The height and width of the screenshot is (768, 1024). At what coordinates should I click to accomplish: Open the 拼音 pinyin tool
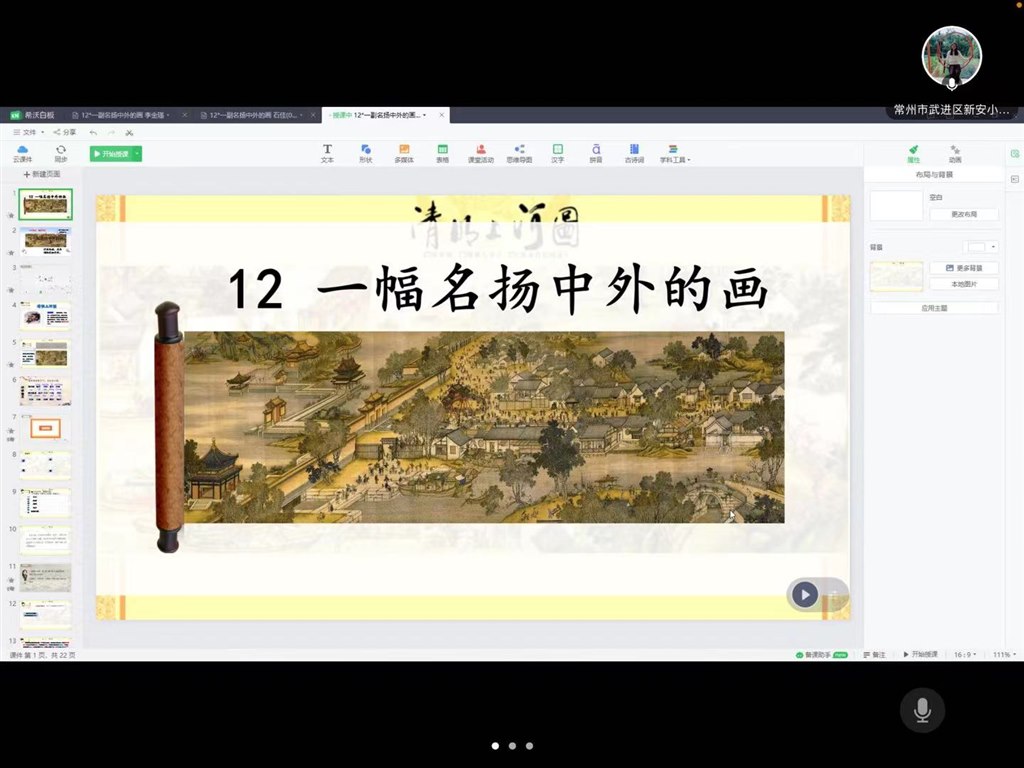point(596,153)
